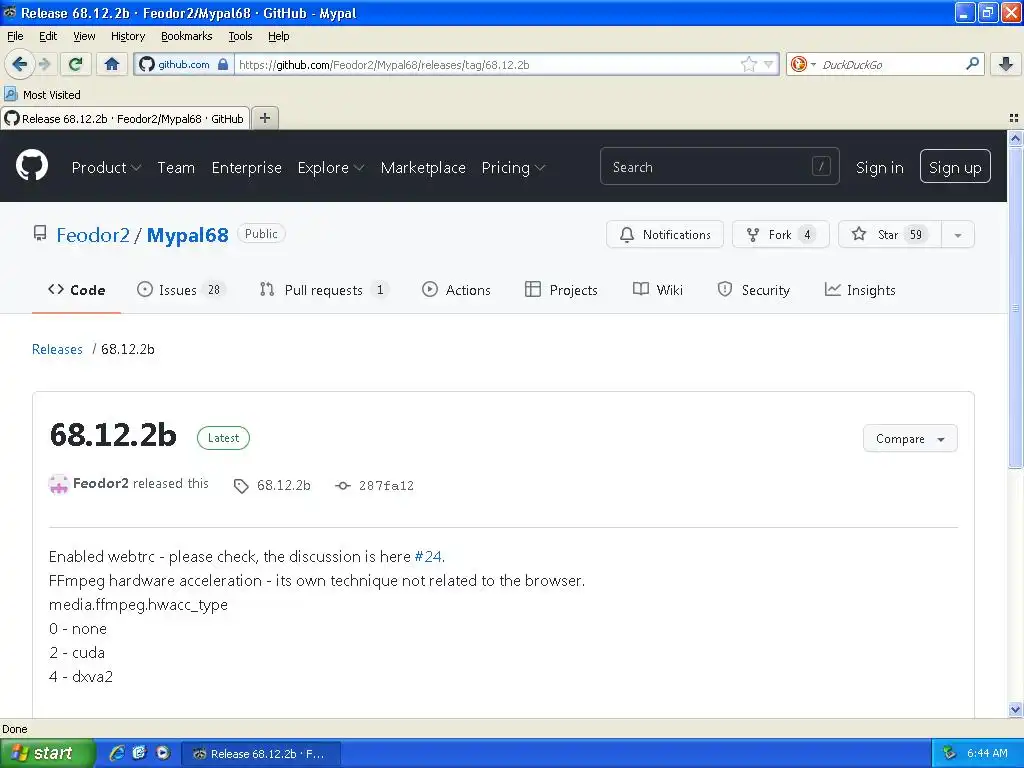Click the Sign in link
Viewport: 1024px width, 768px height.
[879, 168]
